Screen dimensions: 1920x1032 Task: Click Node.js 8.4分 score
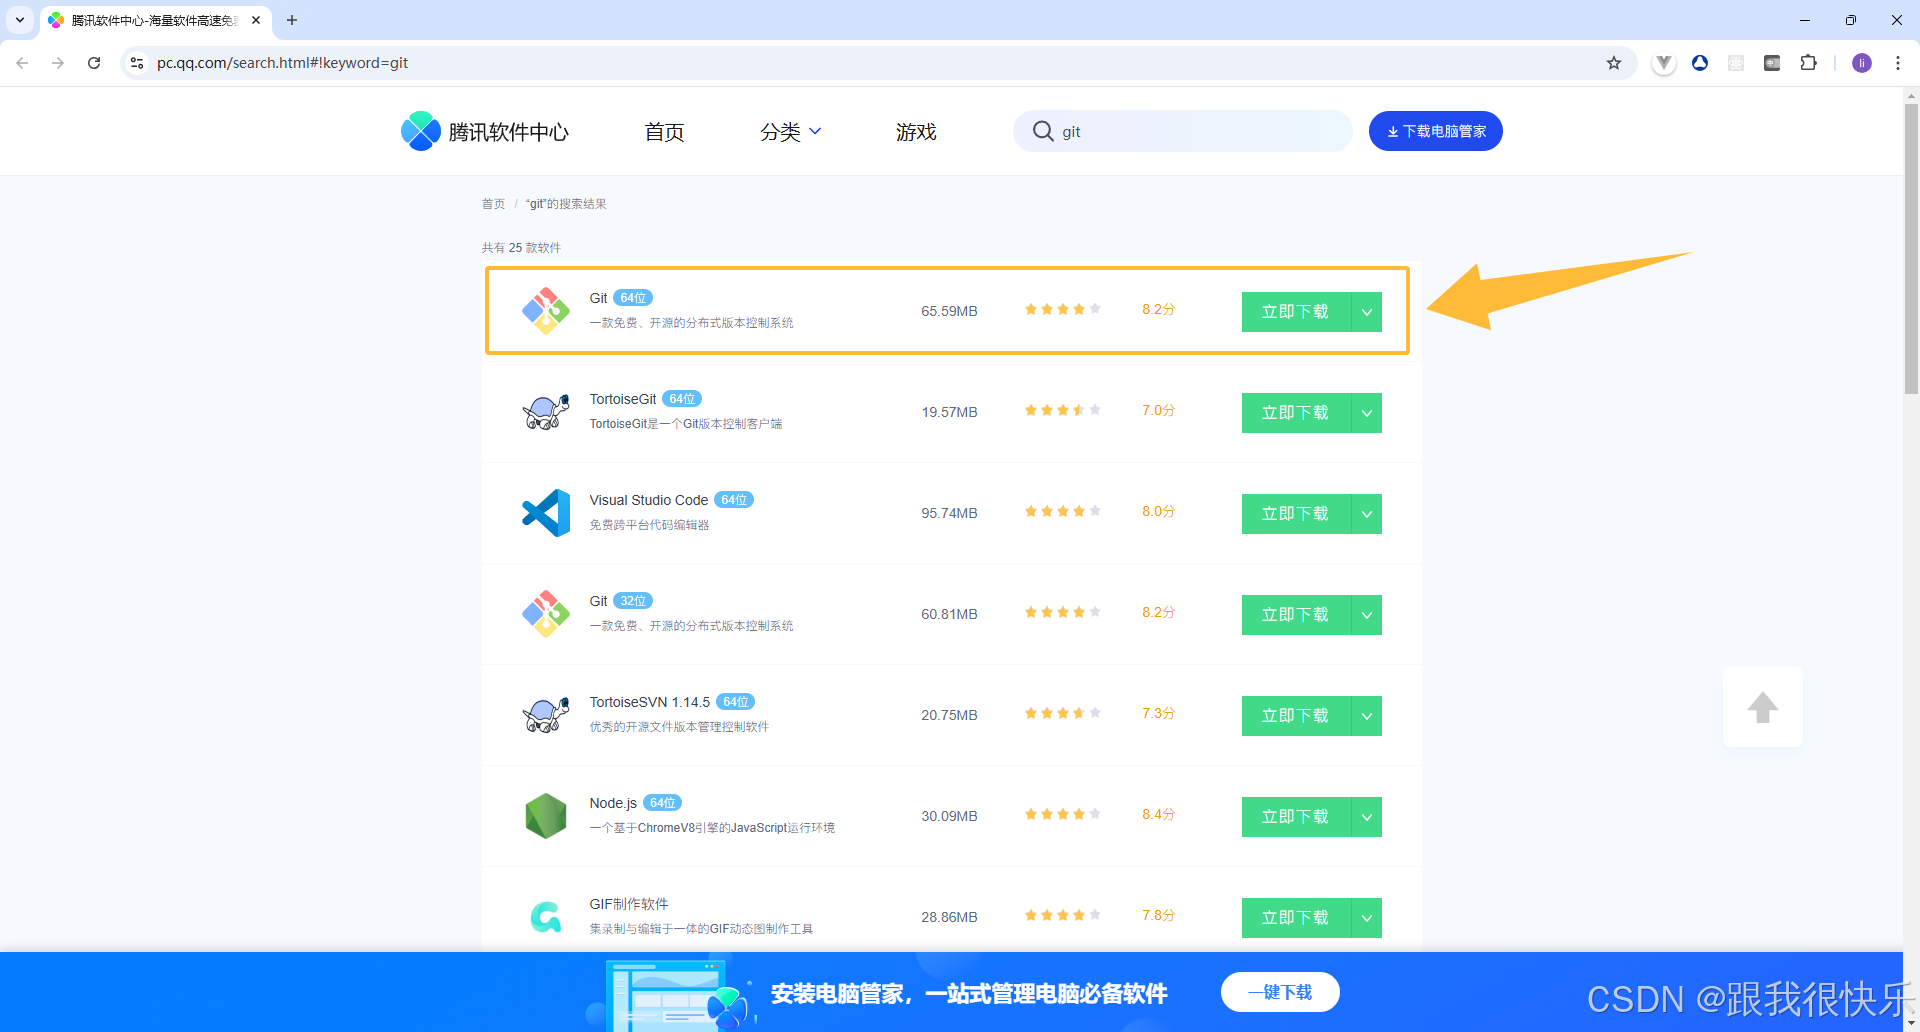1158,815
